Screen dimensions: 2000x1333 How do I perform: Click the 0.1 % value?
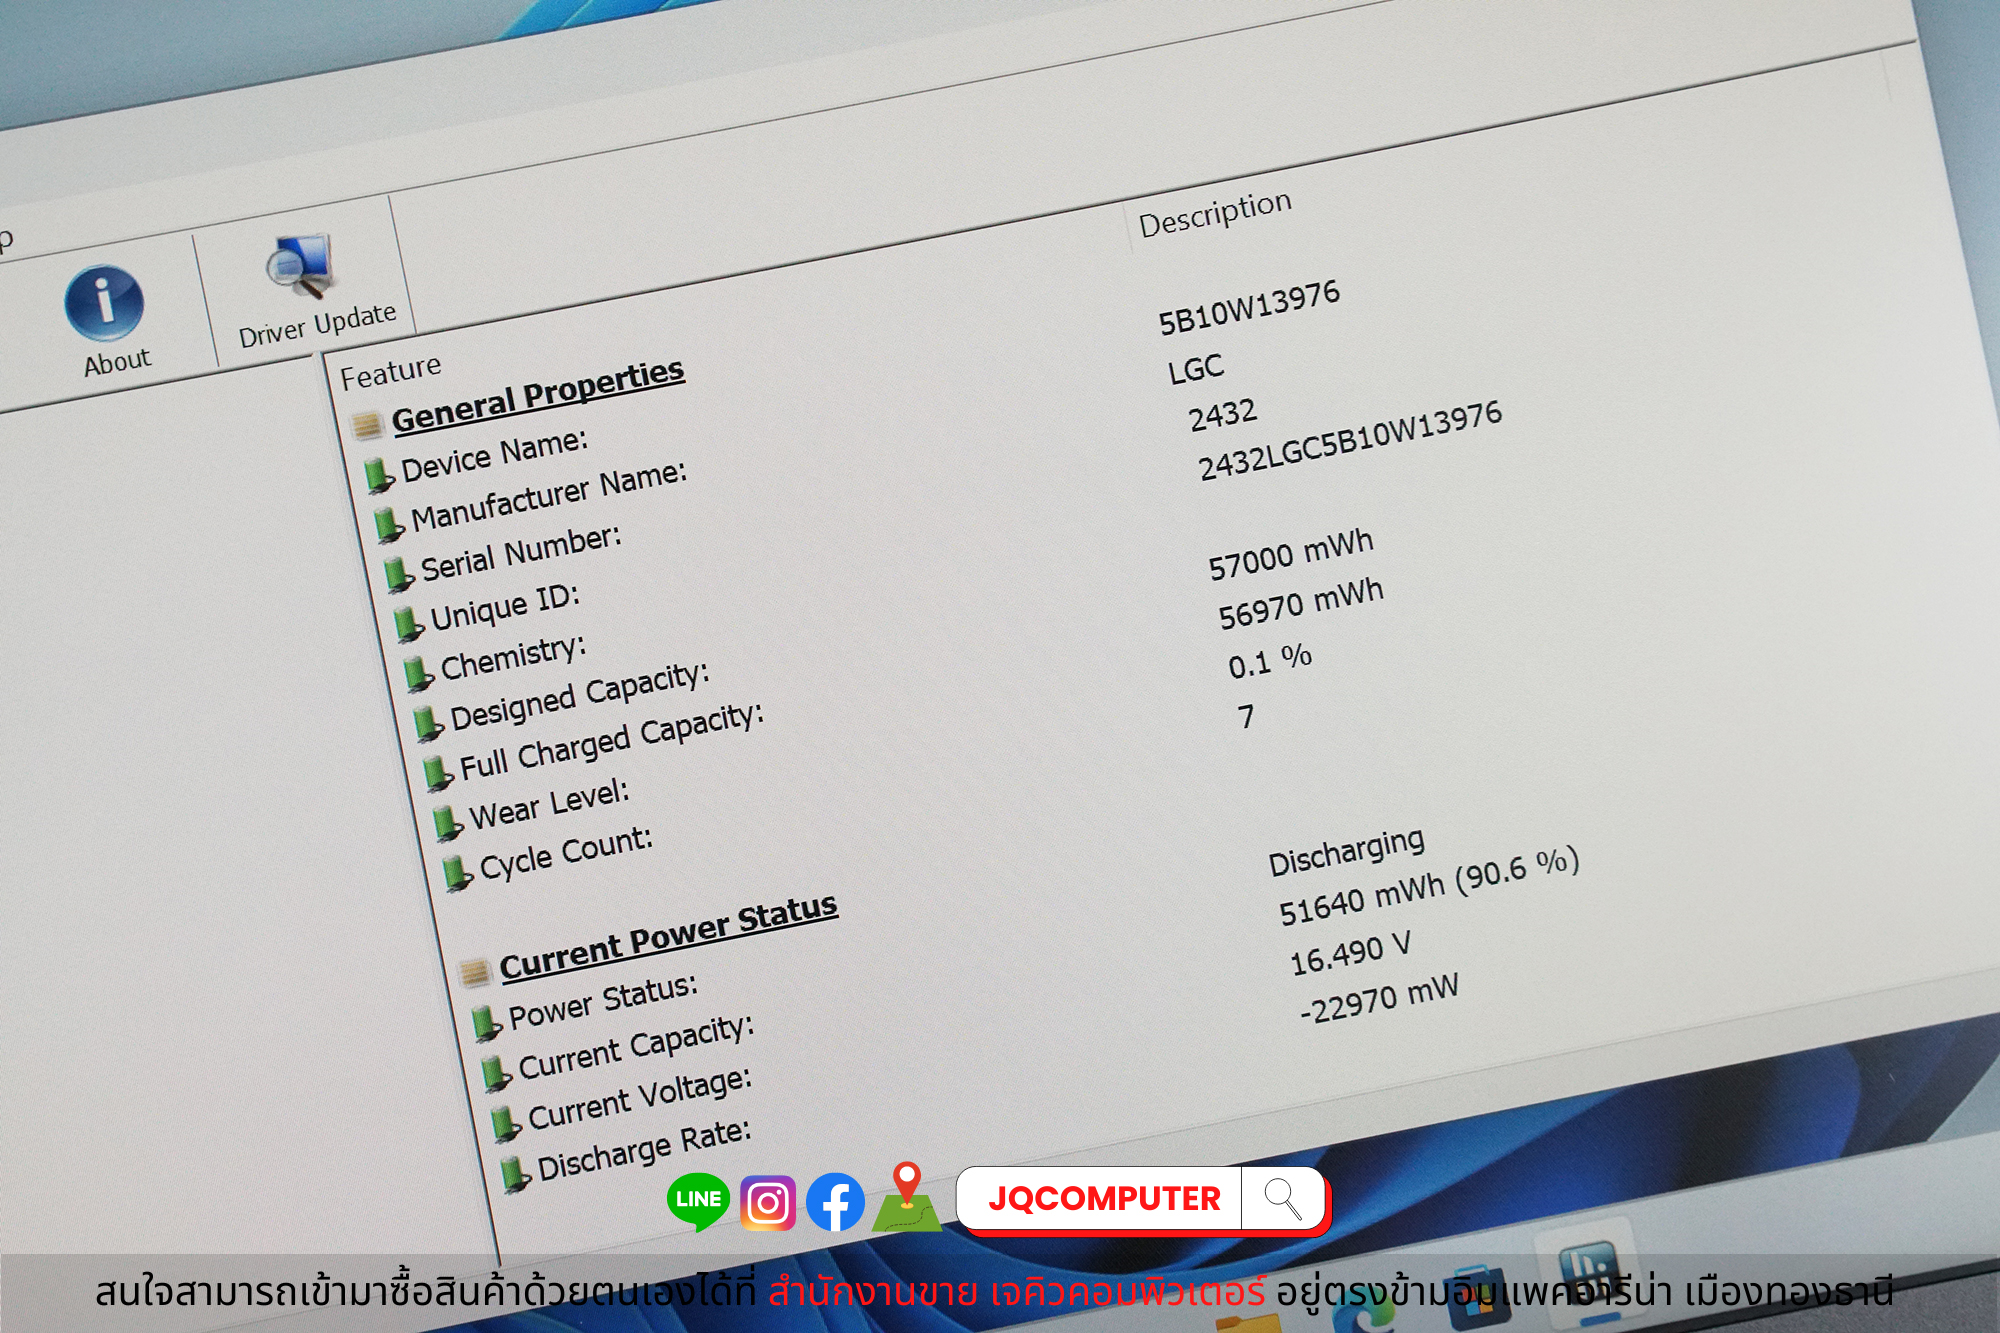[1270, 661]
